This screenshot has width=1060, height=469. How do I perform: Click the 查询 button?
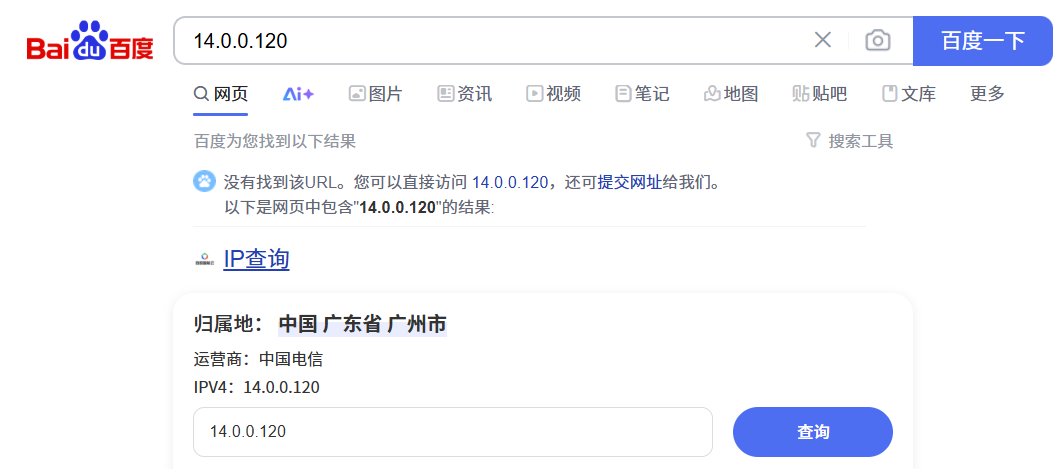[813, 432]
